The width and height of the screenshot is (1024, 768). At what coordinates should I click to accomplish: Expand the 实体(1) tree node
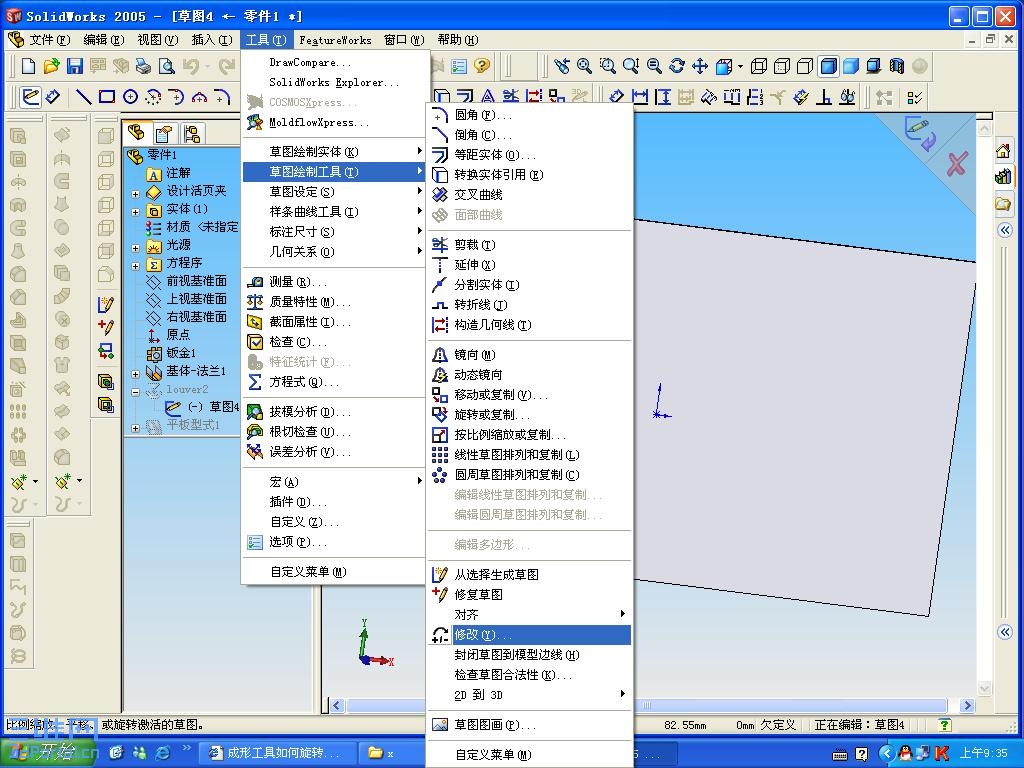[135, 212]
